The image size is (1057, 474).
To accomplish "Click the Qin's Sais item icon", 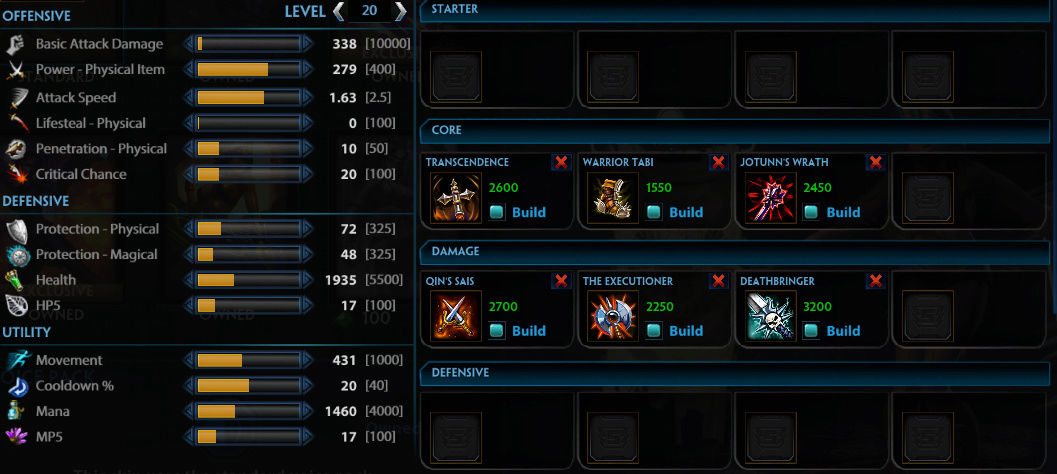I will coord(456,316).
